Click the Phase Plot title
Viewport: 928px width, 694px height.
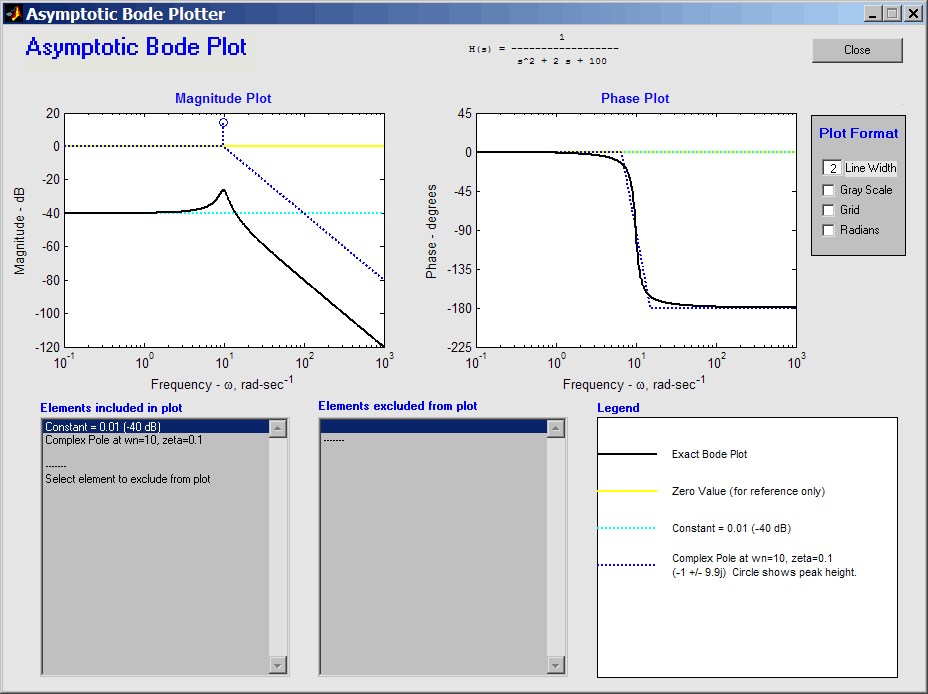[x=635, y=98]
